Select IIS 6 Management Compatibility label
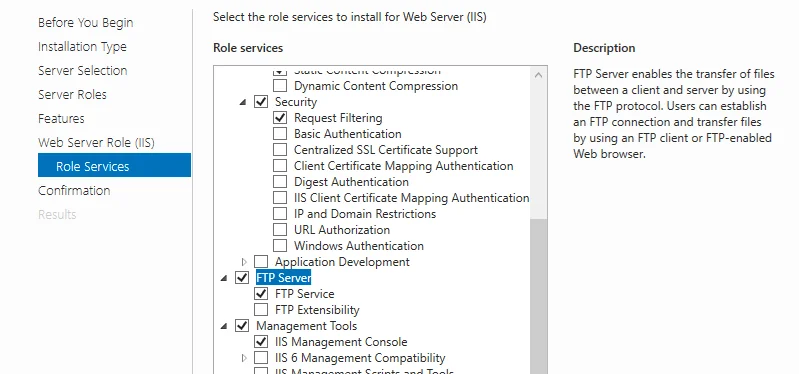Screen dimensions: 799x374 click(360, 358)
